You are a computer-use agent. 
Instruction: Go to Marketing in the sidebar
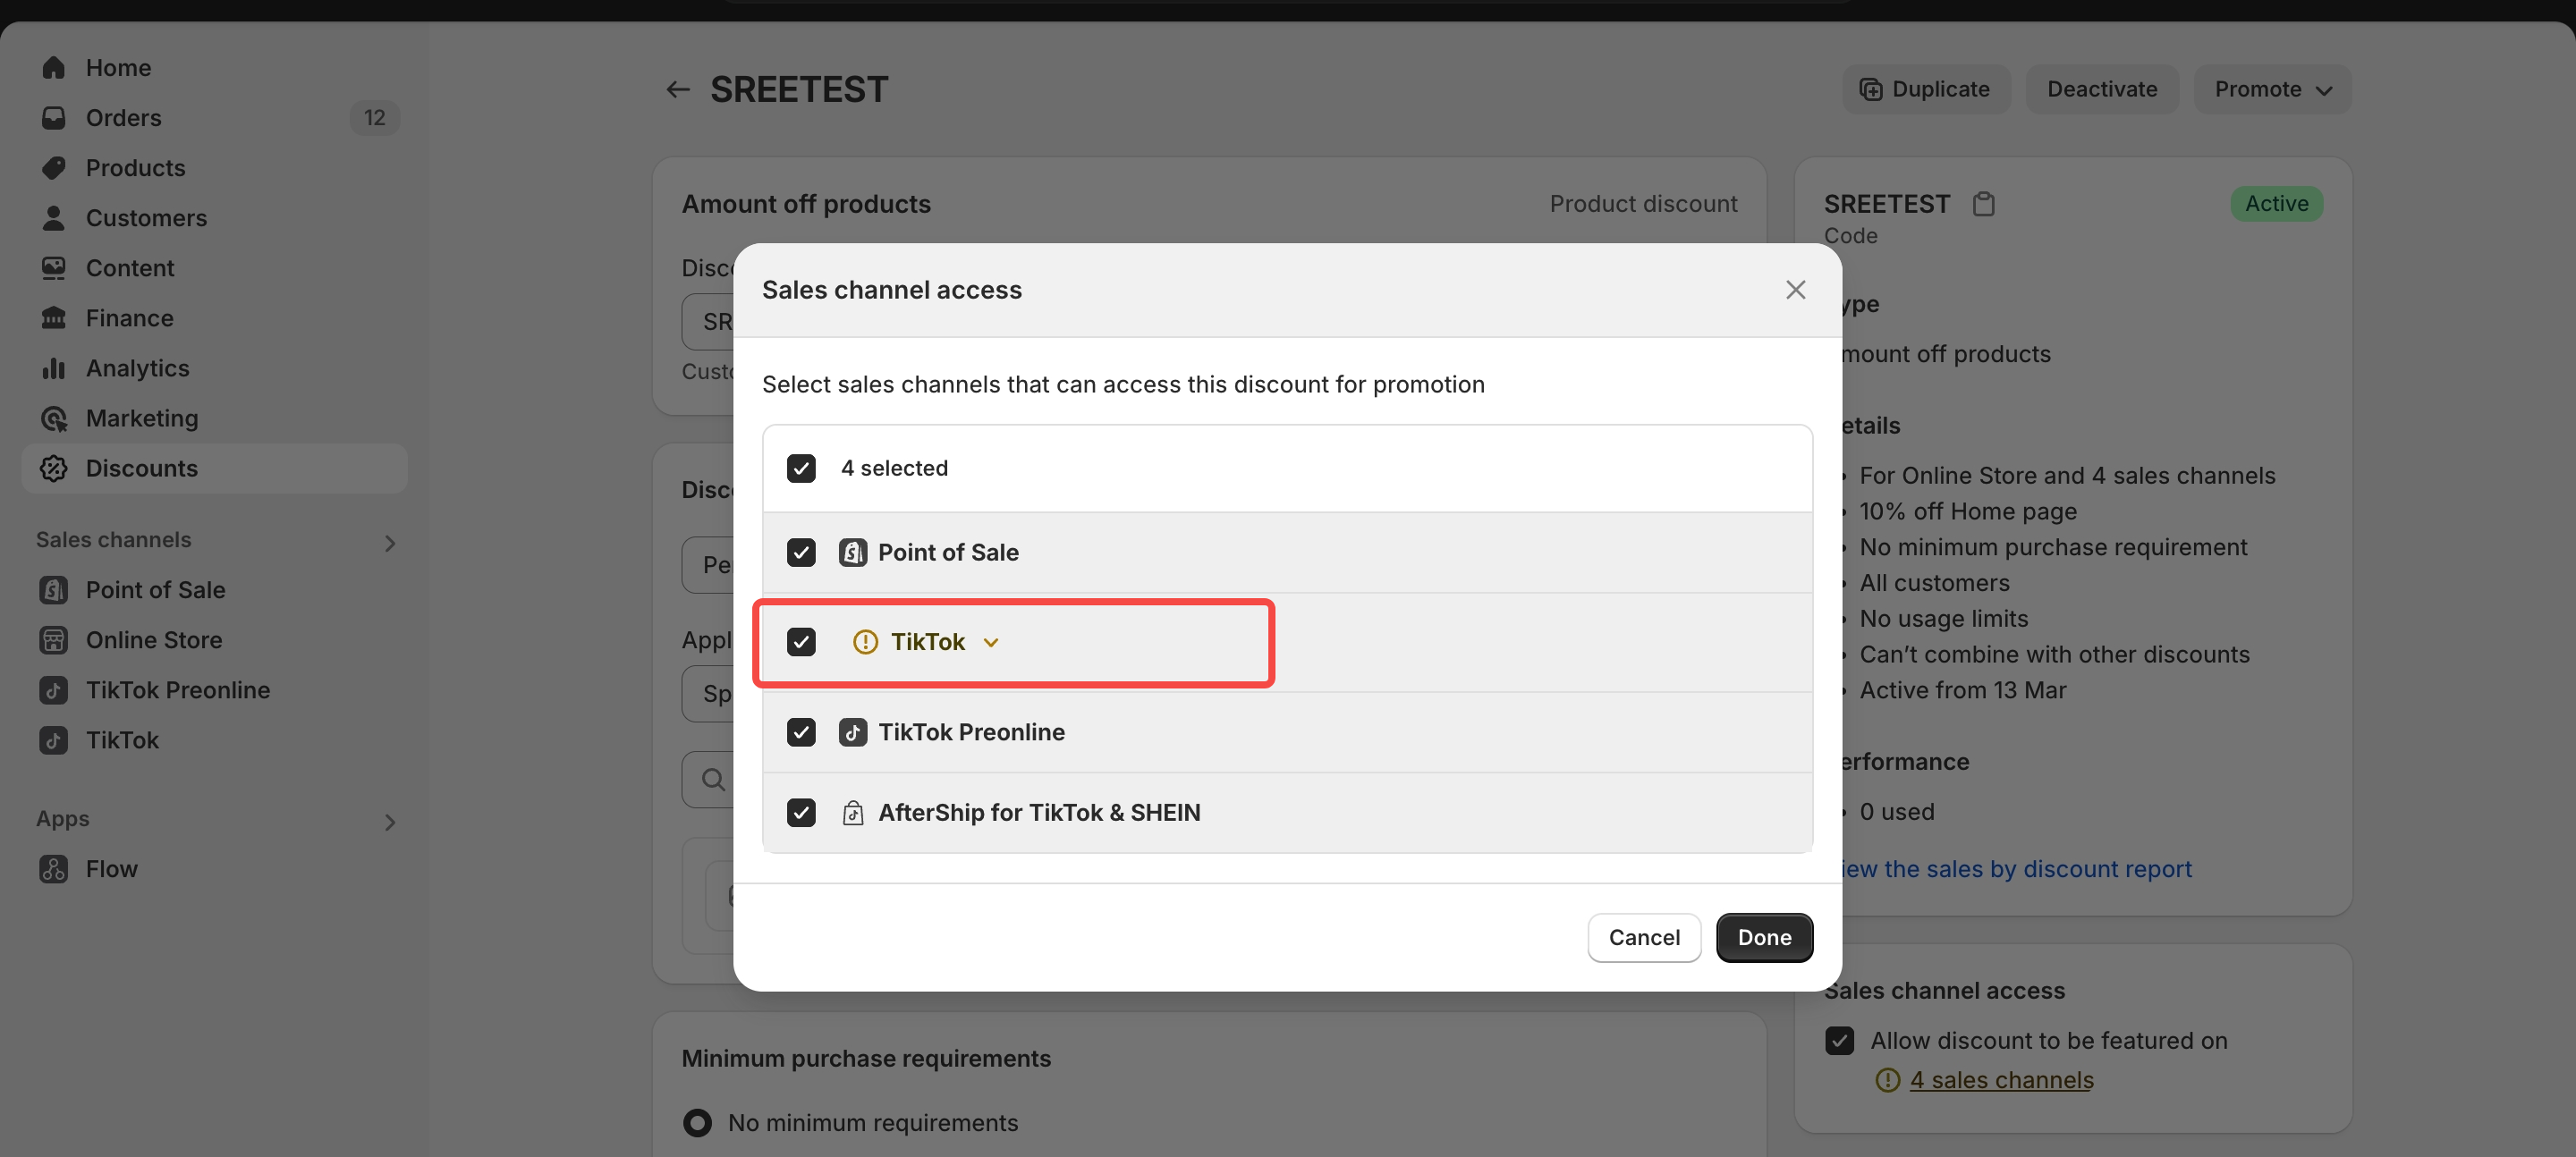pyautogui.click(x=142, y=418)
